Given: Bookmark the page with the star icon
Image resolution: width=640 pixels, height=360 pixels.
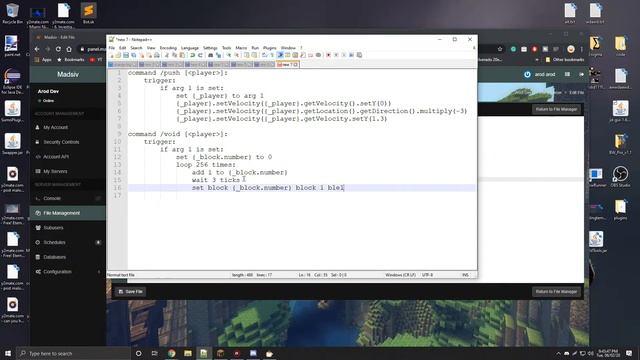Looking at the screenshot, I should click(500, 49).
